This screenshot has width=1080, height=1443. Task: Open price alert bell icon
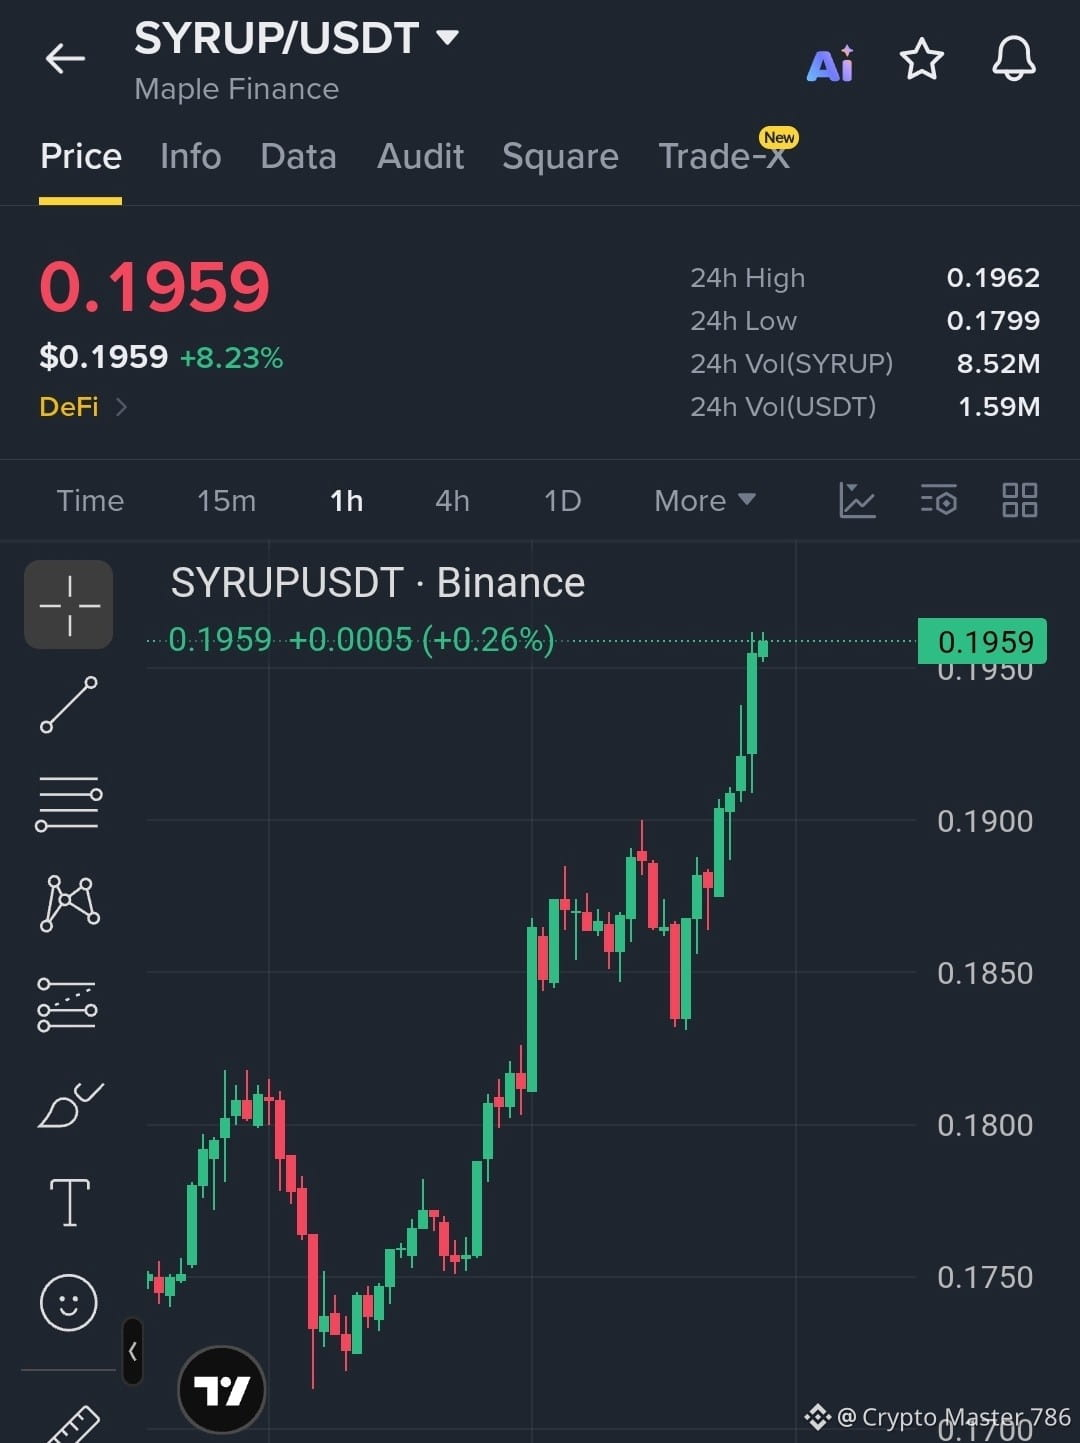(1013, 59)
